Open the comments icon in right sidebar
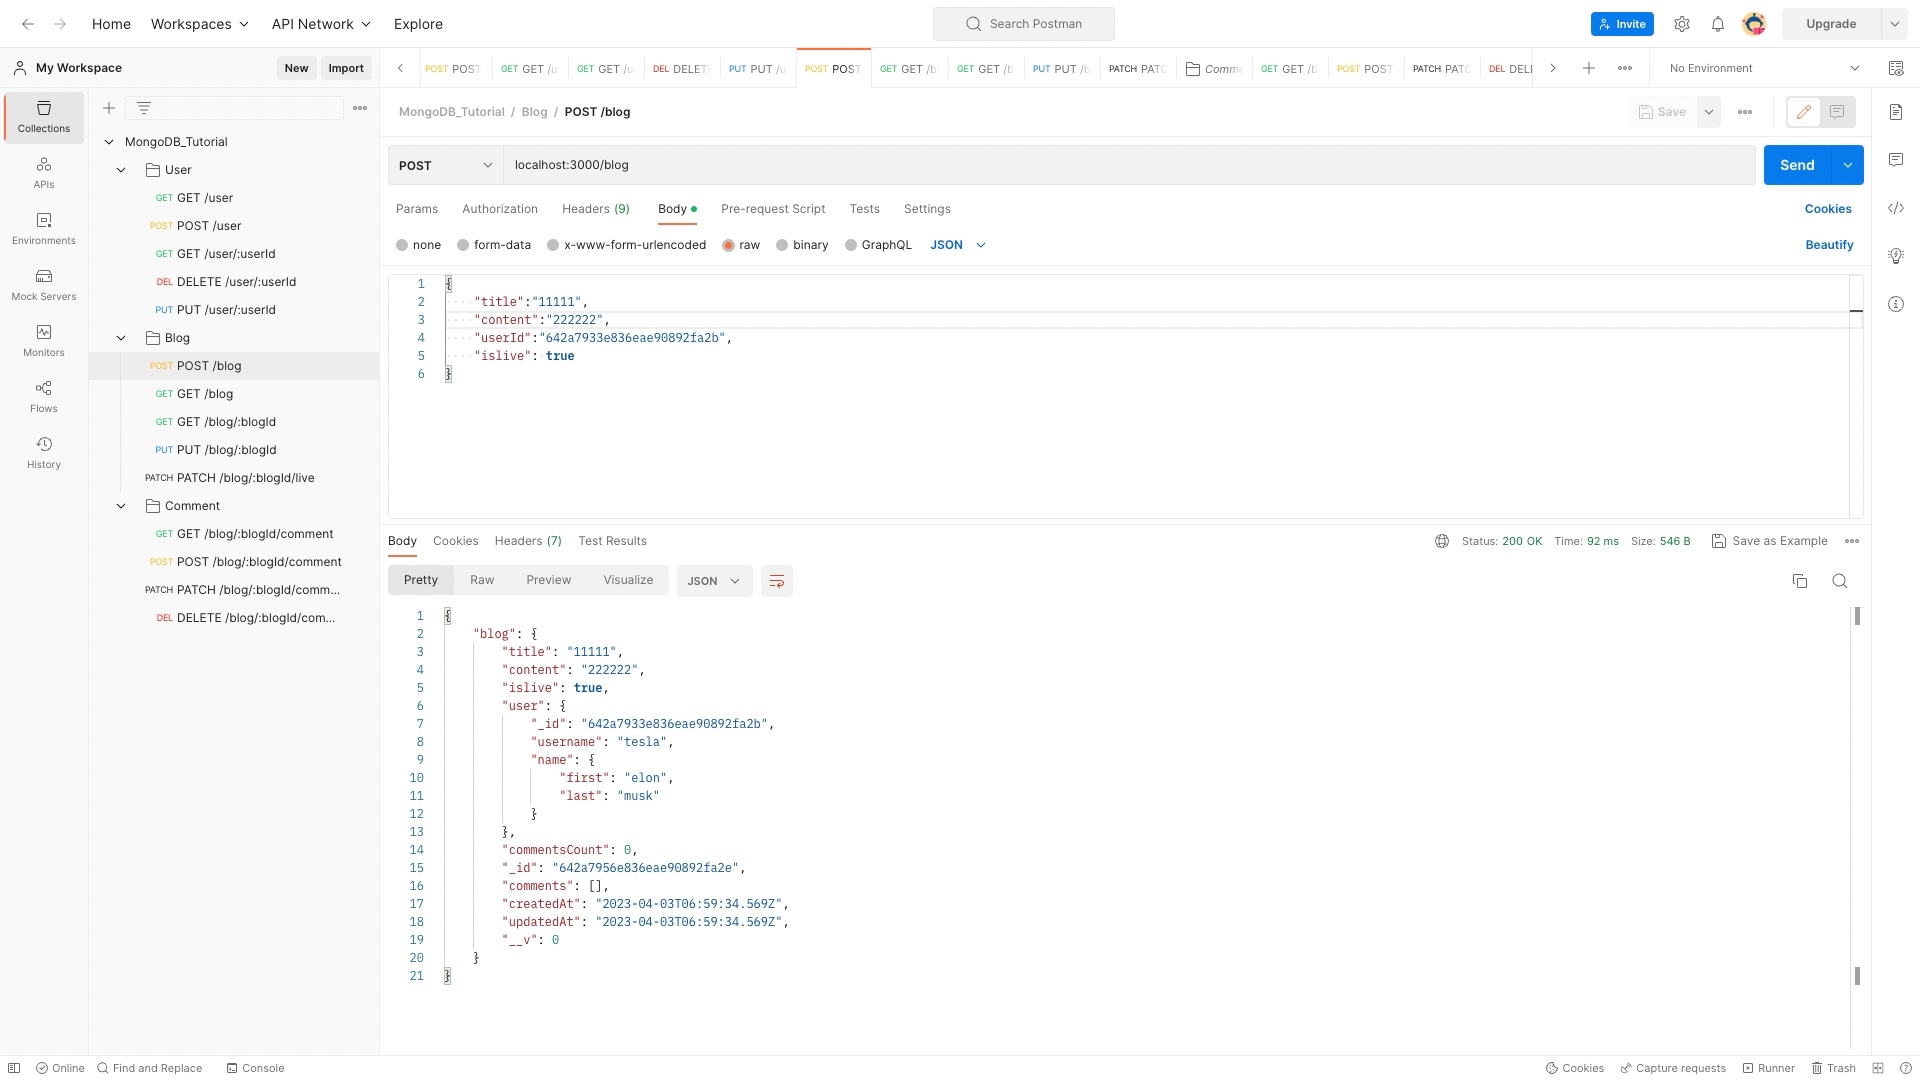Screen dimensions: 1920x1080 coord(1896,160)
